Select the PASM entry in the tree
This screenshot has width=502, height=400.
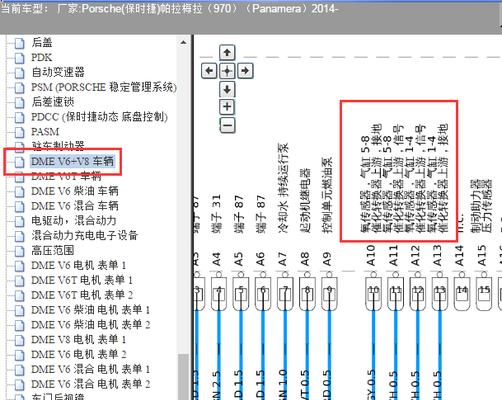click(x=45, y=132)
